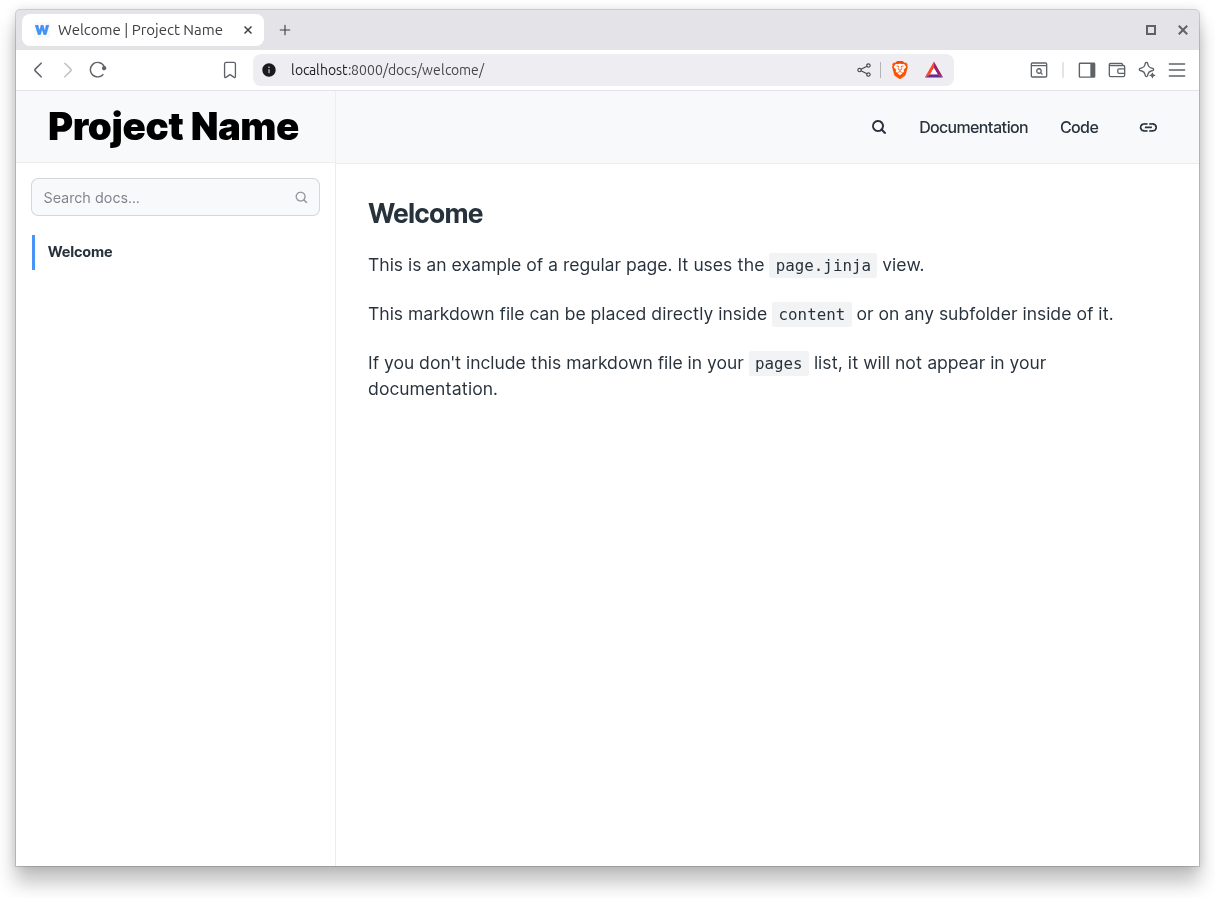Open Leo AI assistant
1215x898 pixels.
(x=1146, y=70)
